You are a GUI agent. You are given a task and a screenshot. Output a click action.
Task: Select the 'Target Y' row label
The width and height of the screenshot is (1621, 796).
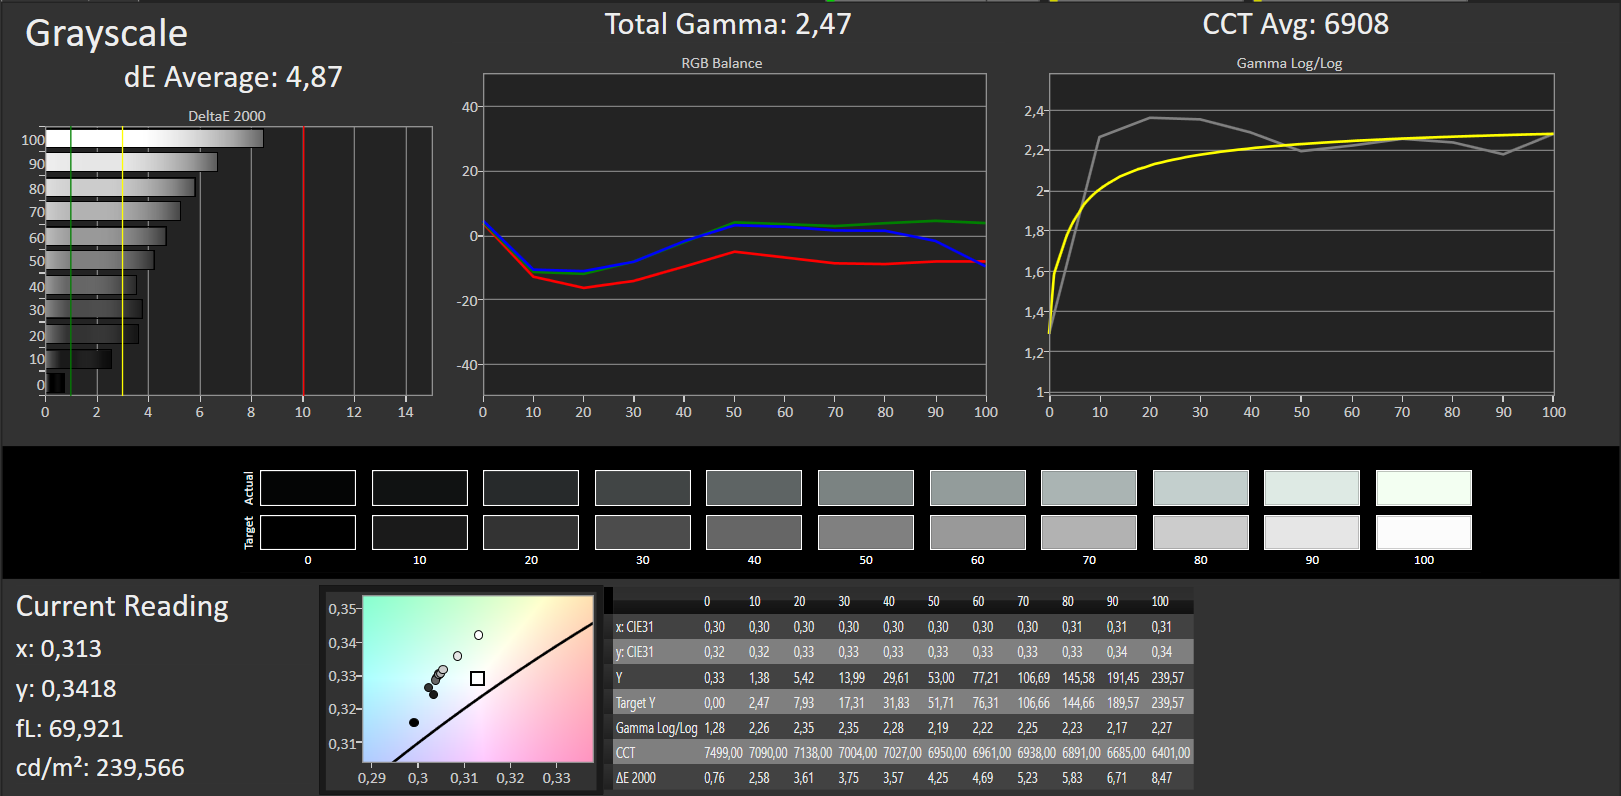pyautogui.click(x=635, y=703)
